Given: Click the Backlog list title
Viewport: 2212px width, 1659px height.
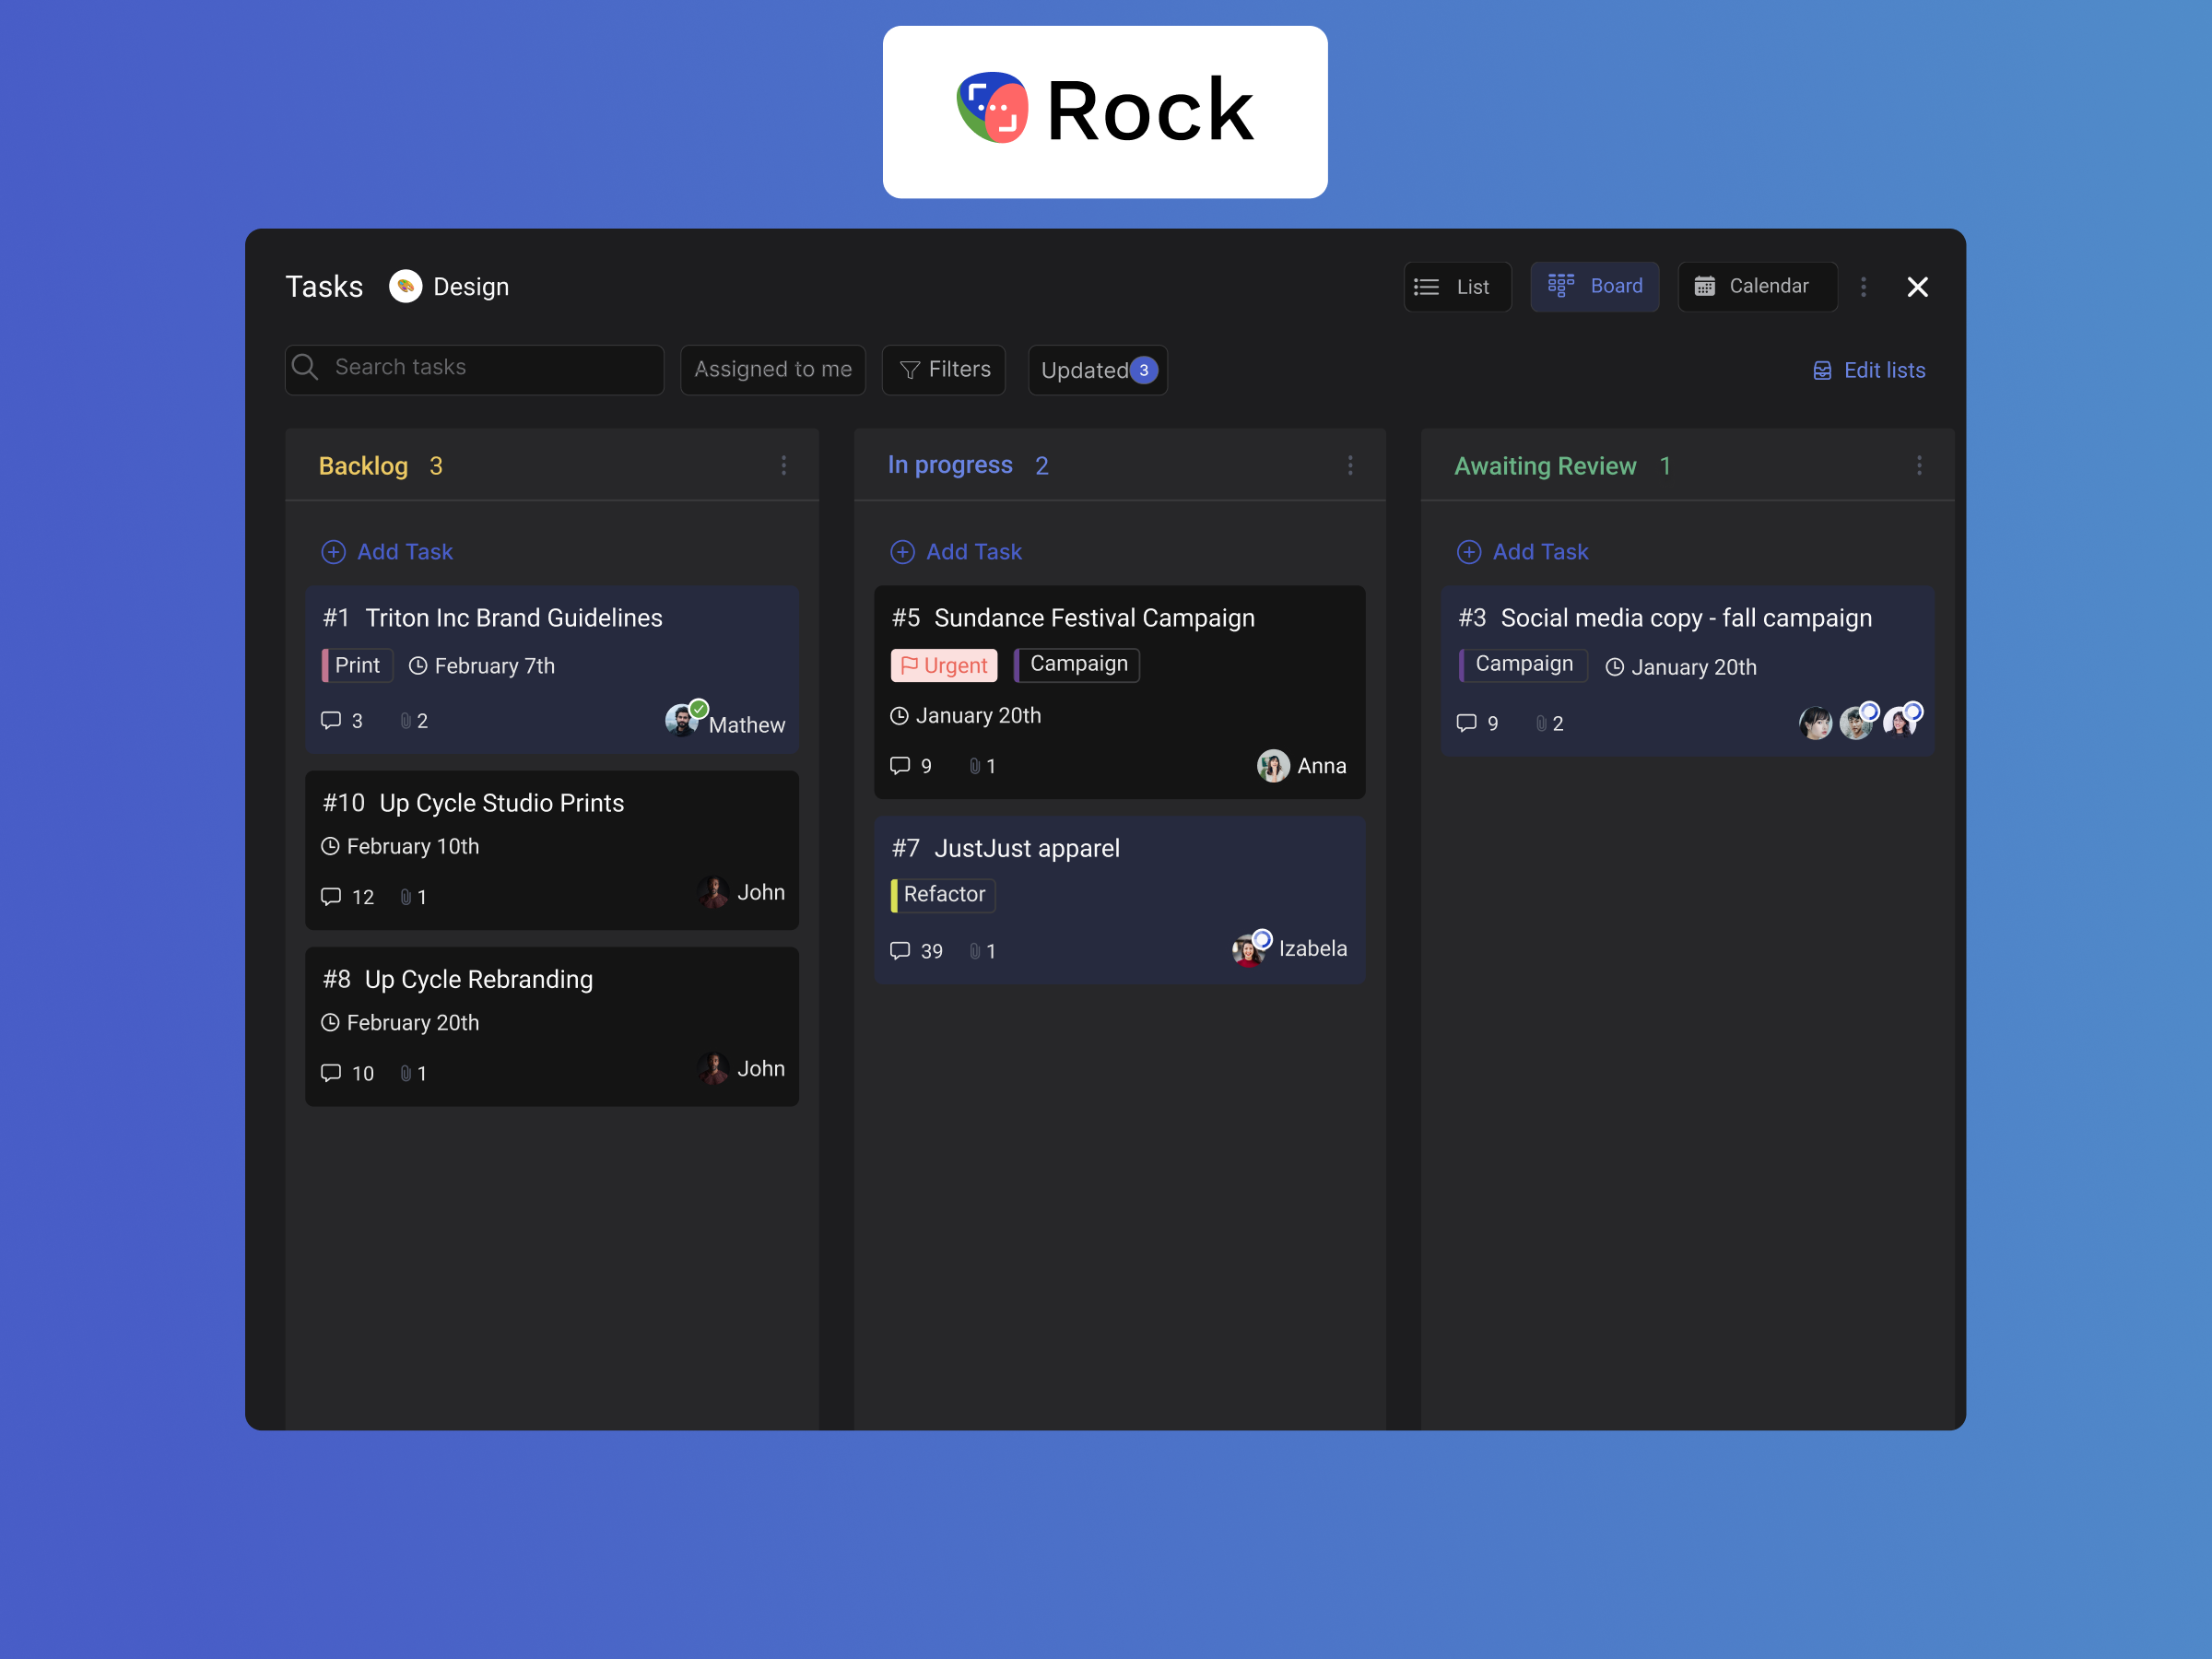Looking at the screenshot, I should (363, 466).
